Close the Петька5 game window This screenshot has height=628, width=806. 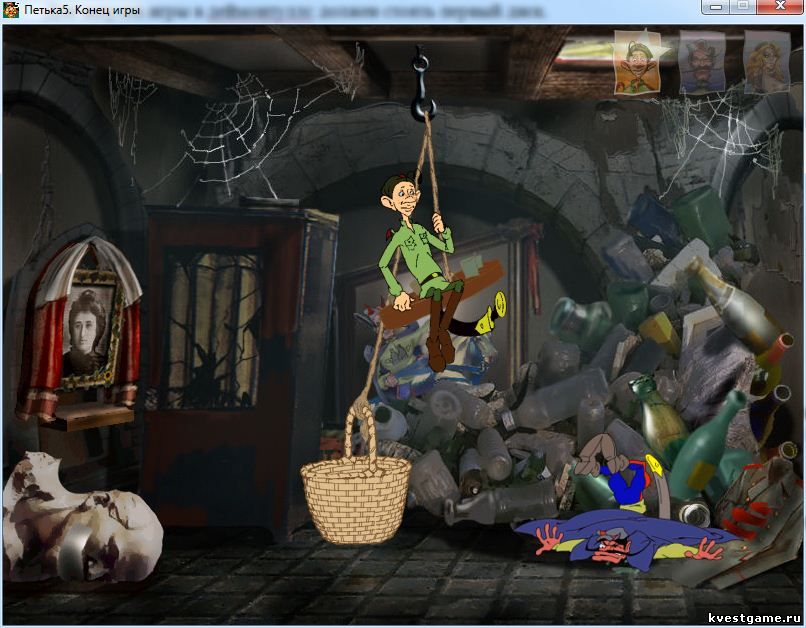pos(780,7)
